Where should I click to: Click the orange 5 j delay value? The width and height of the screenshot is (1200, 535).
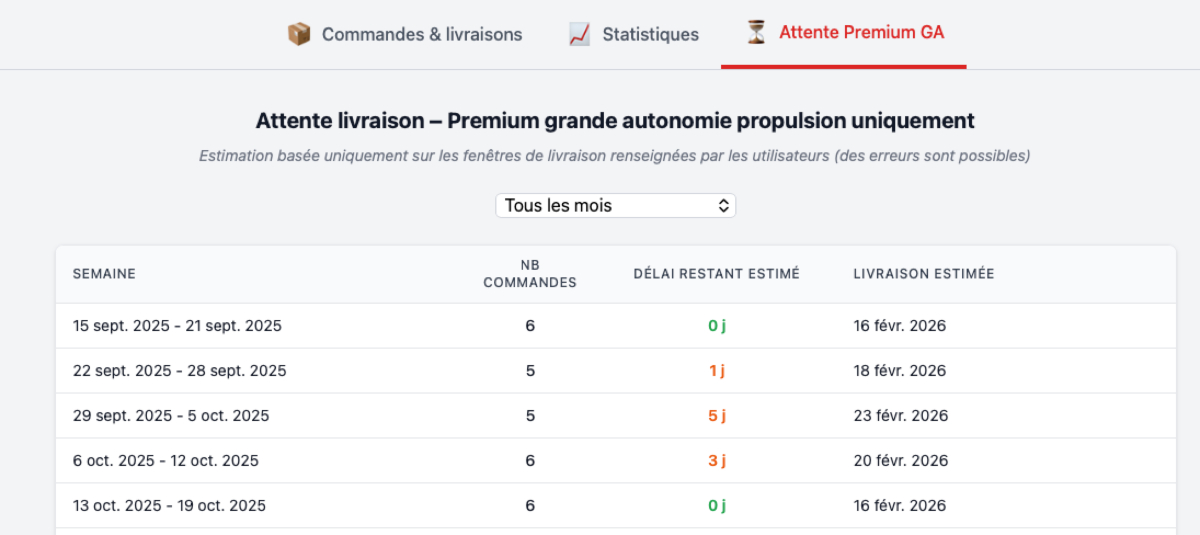(716, 416)
